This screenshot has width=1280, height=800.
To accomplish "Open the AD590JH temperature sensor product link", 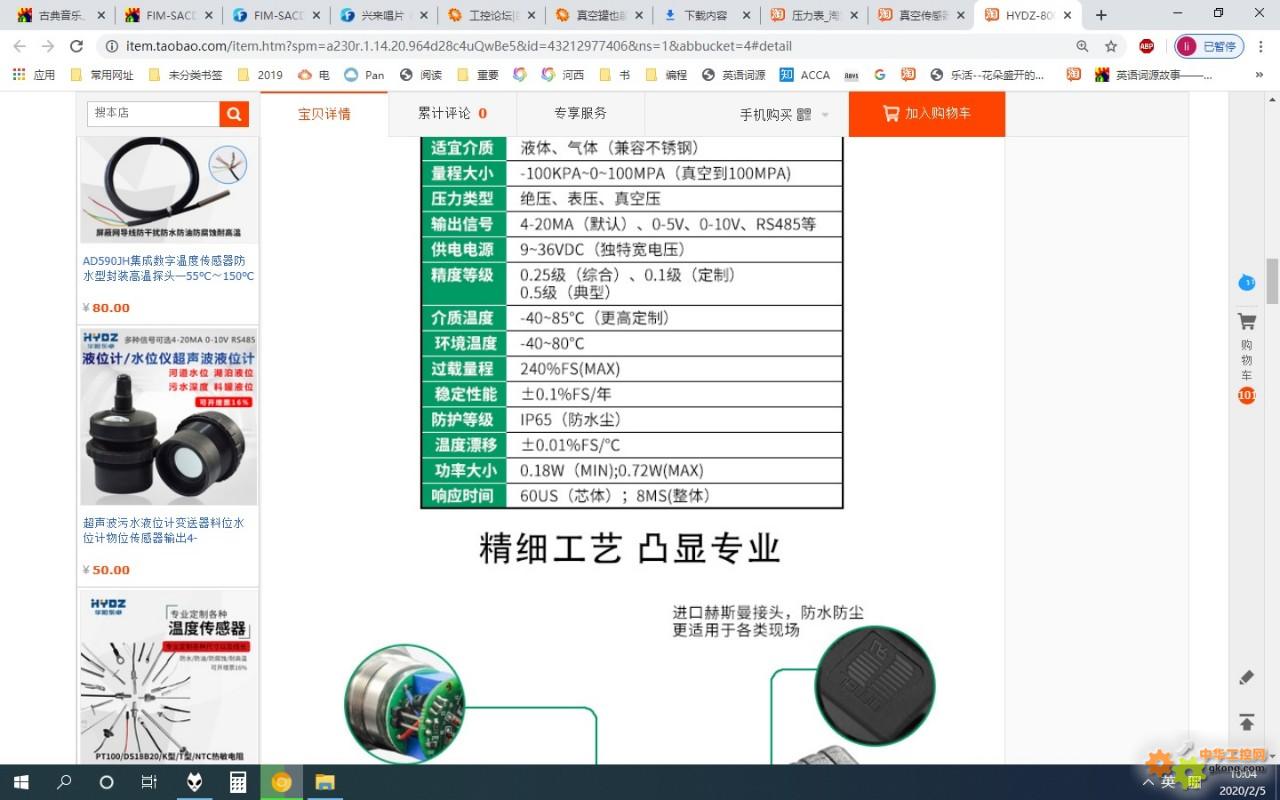I will pyautogui.click(x=168, y=268).
